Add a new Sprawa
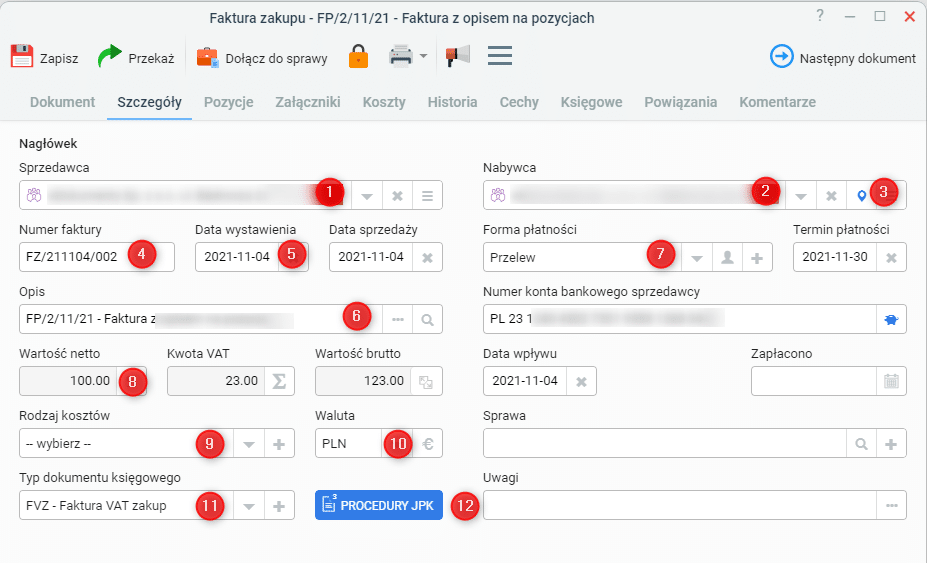This screenshot has height=563, width=927. (x=892, y=444)
